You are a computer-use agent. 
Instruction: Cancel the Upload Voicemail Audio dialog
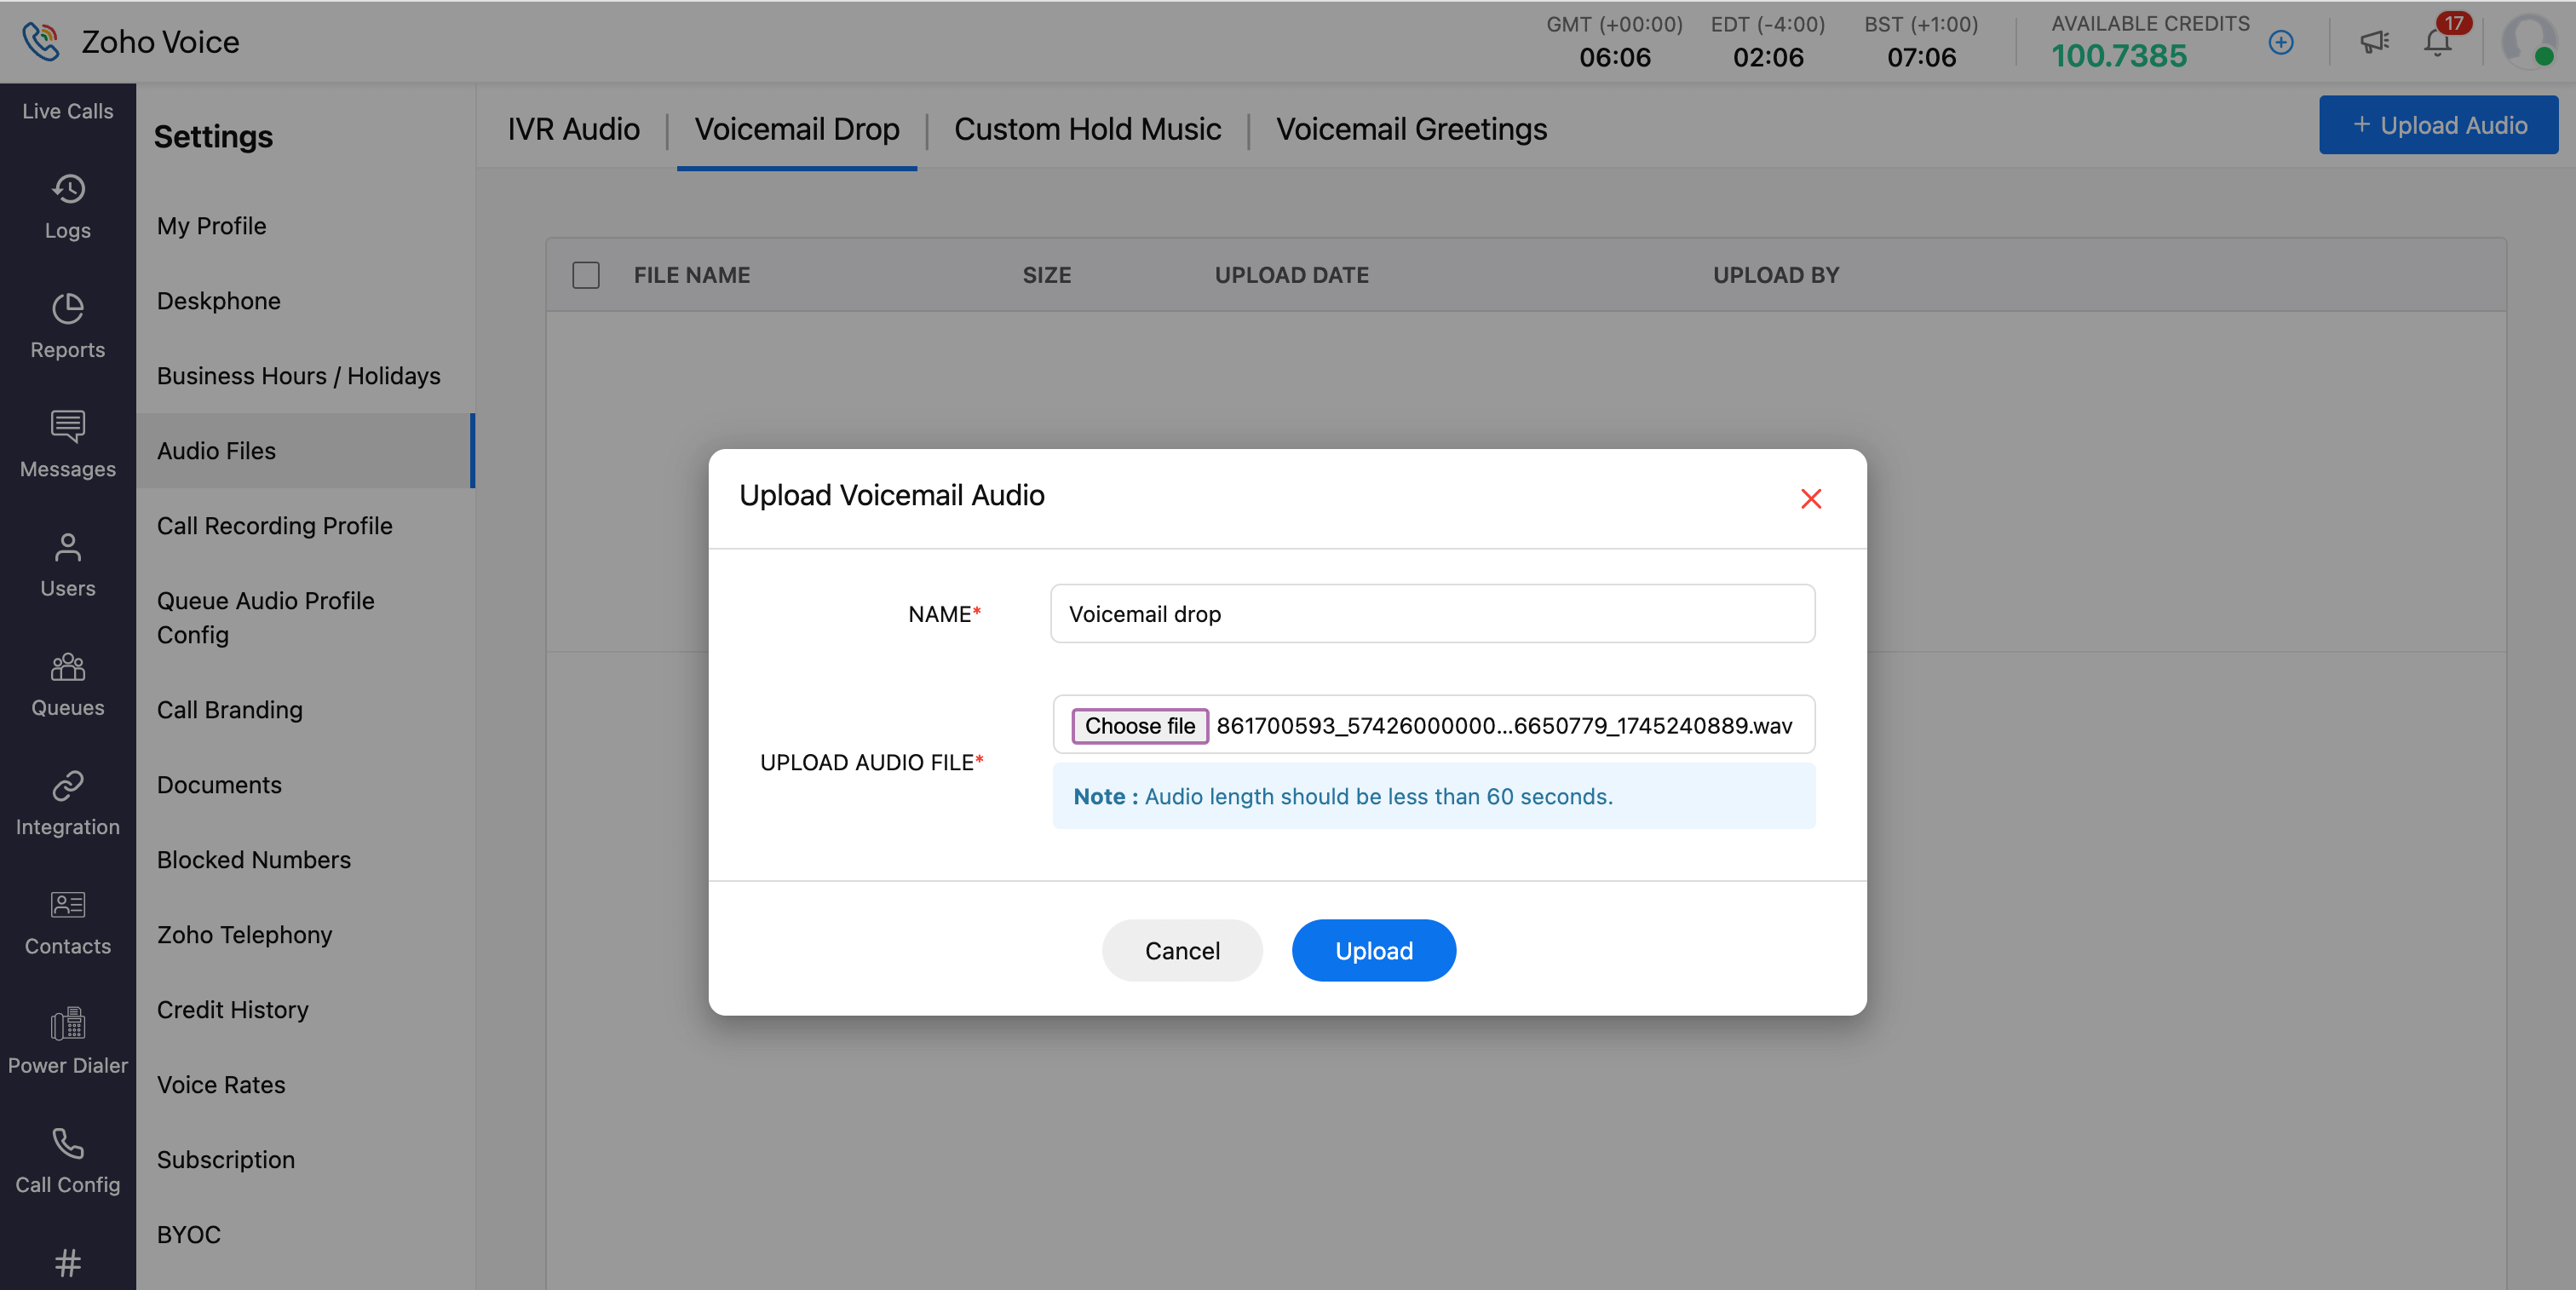point(1181,950)
